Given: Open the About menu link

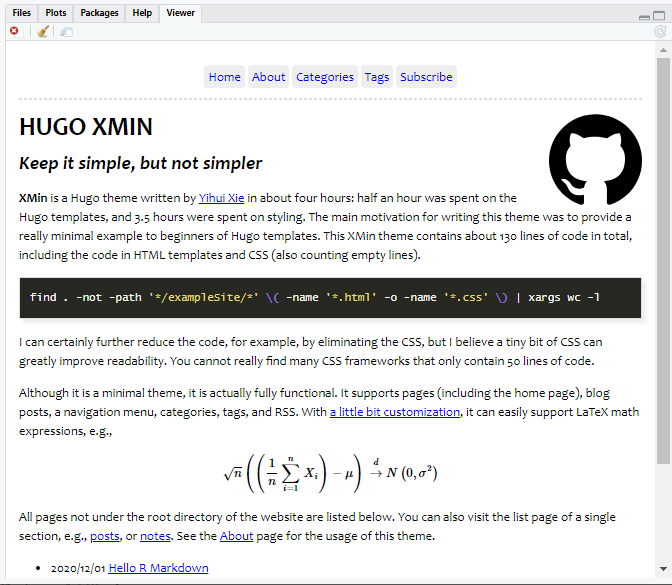Looking at the screenshot, I should click(x=268, y=77).
